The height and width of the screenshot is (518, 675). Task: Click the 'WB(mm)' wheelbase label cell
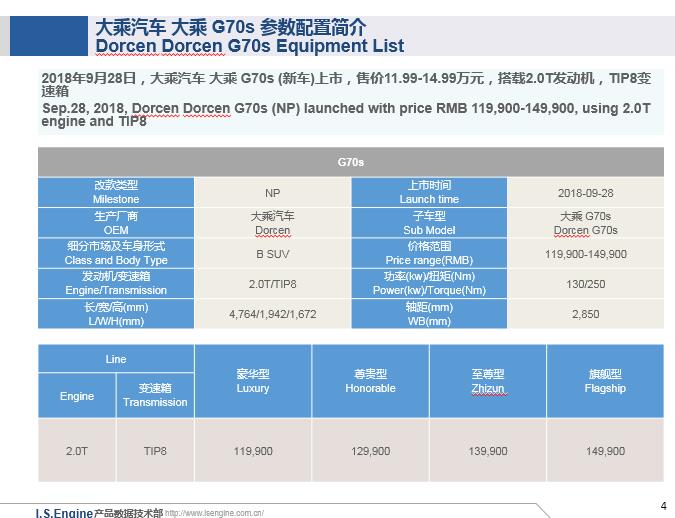(429, 314)
